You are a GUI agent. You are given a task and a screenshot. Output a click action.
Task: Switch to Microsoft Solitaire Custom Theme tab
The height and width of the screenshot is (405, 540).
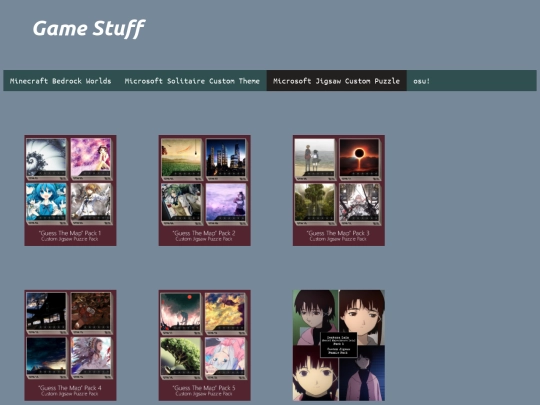192,81
